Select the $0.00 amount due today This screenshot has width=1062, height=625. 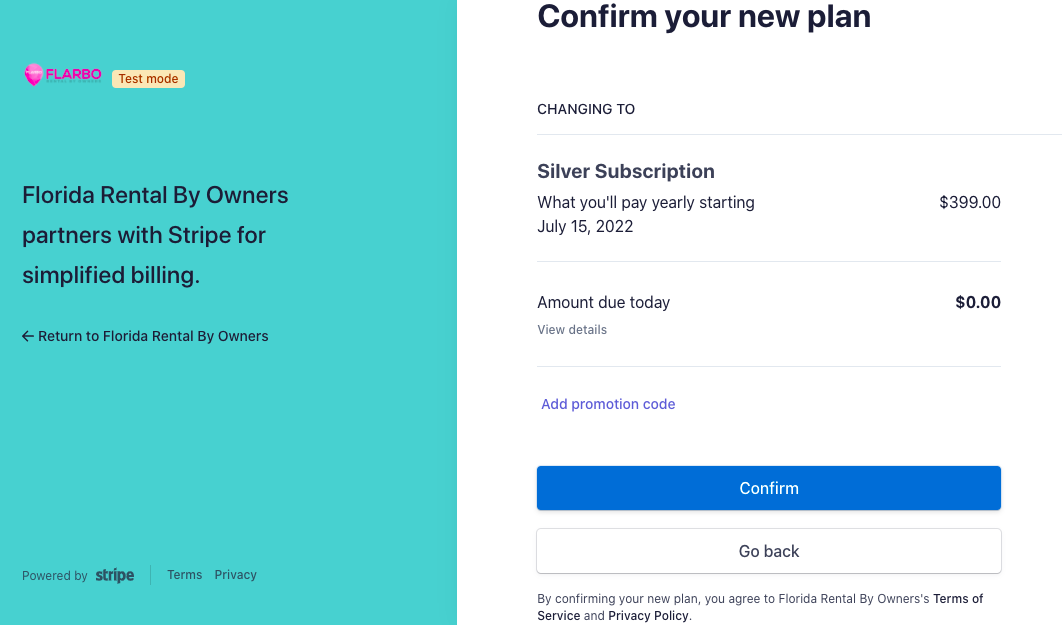click(x=977, y=302)
